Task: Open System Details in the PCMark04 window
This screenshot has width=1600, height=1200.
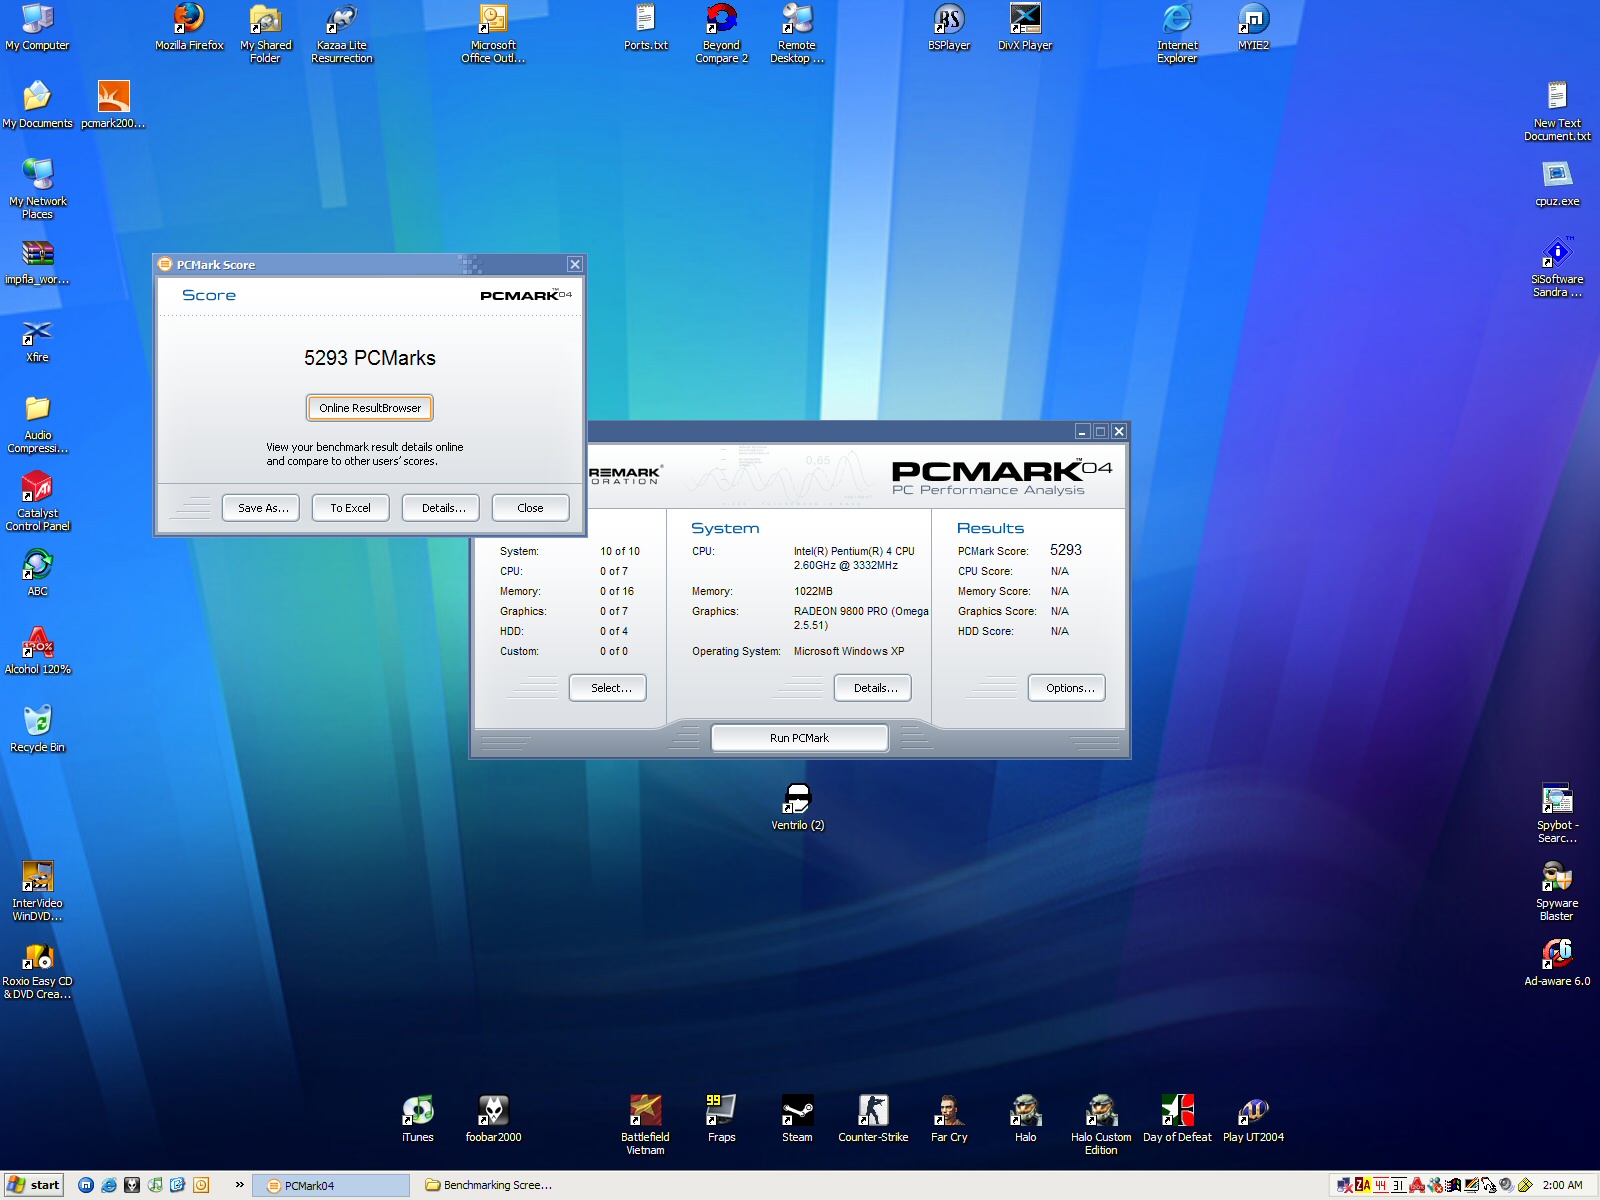Action: [x=873, y=688]
